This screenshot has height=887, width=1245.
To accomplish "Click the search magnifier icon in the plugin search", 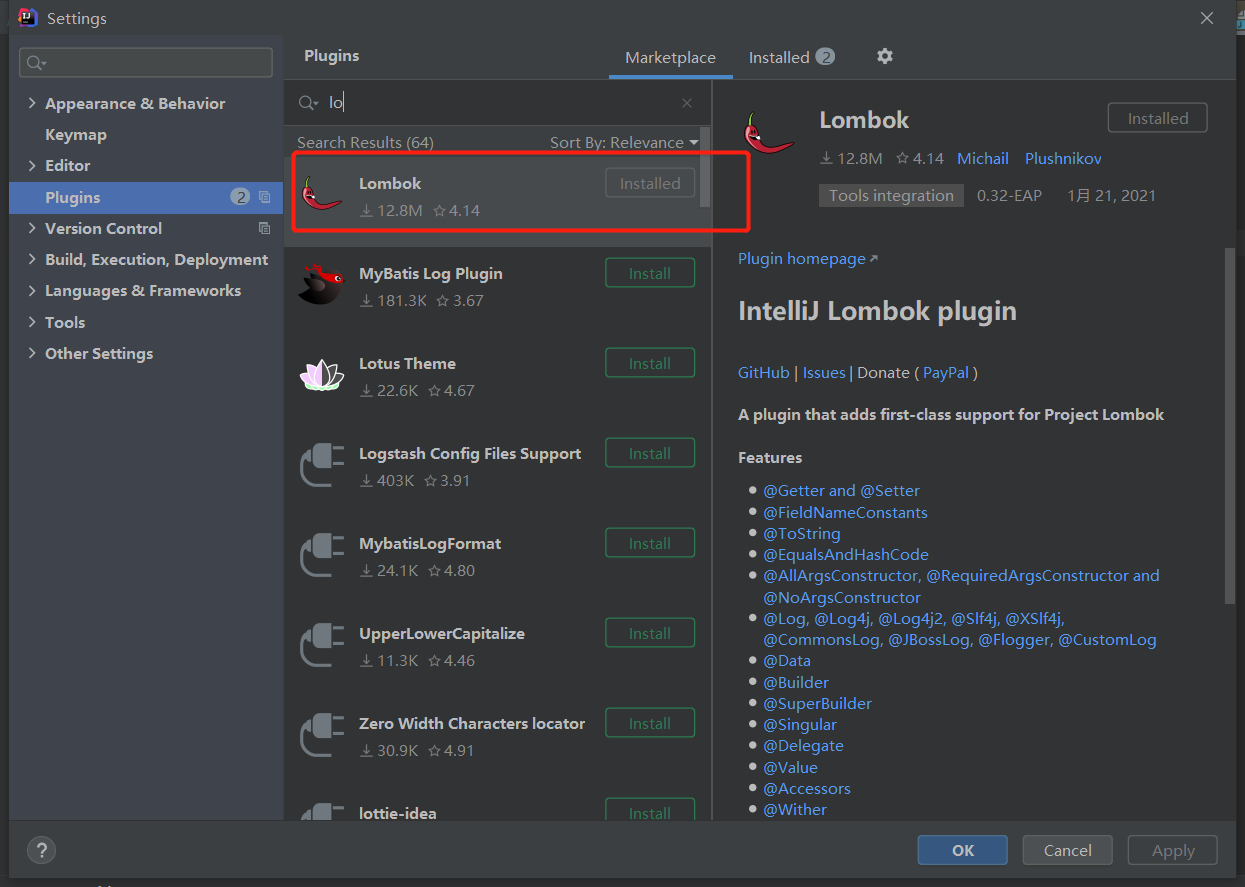I will (x=308, y=103).
